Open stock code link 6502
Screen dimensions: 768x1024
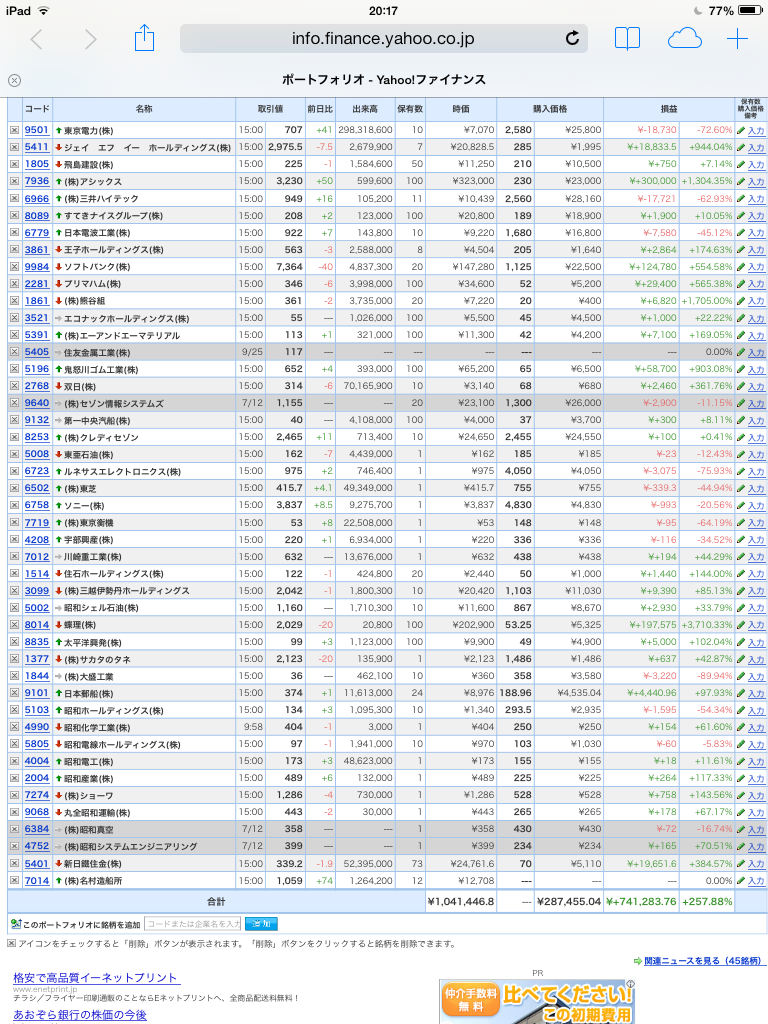[x=37, y=488]
